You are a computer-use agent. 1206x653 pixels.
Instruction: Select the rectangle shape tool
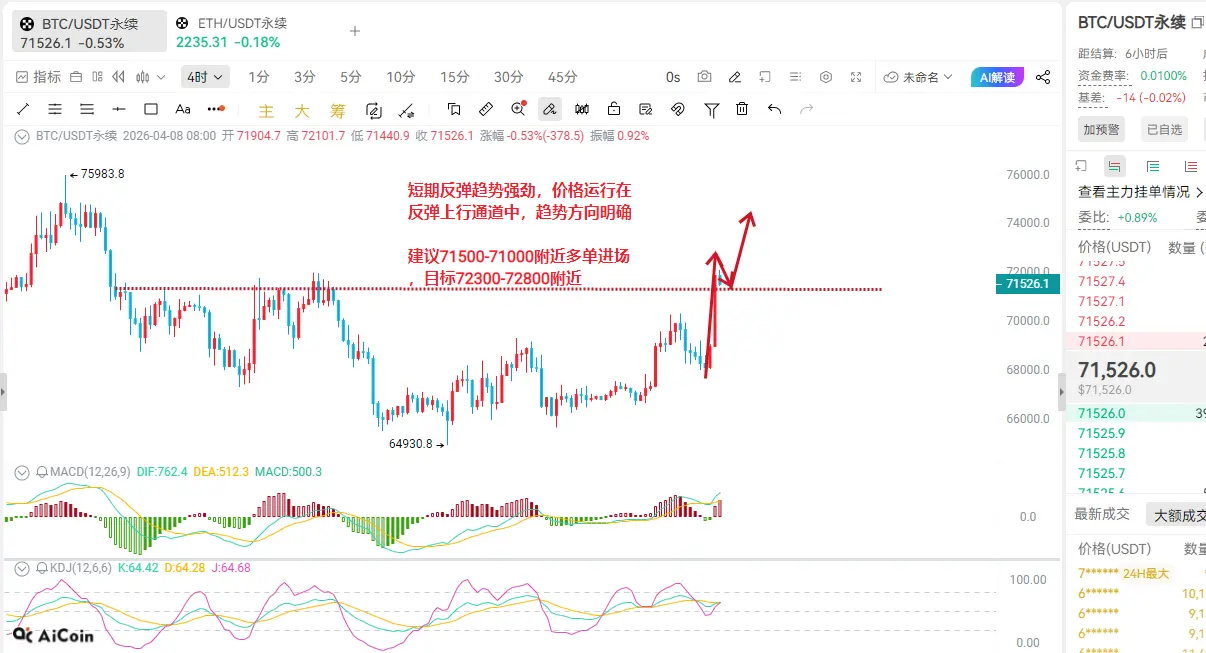click(x=151, y=109)
